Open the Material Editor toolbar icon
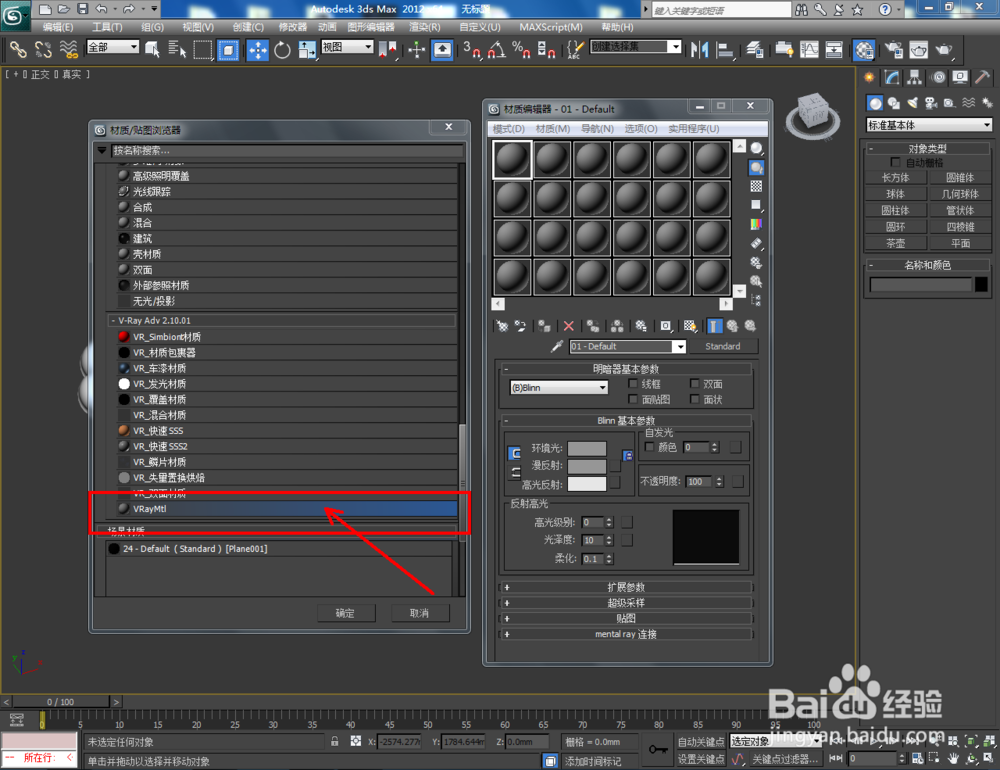The image size is (1000, 770). [864, 50]
